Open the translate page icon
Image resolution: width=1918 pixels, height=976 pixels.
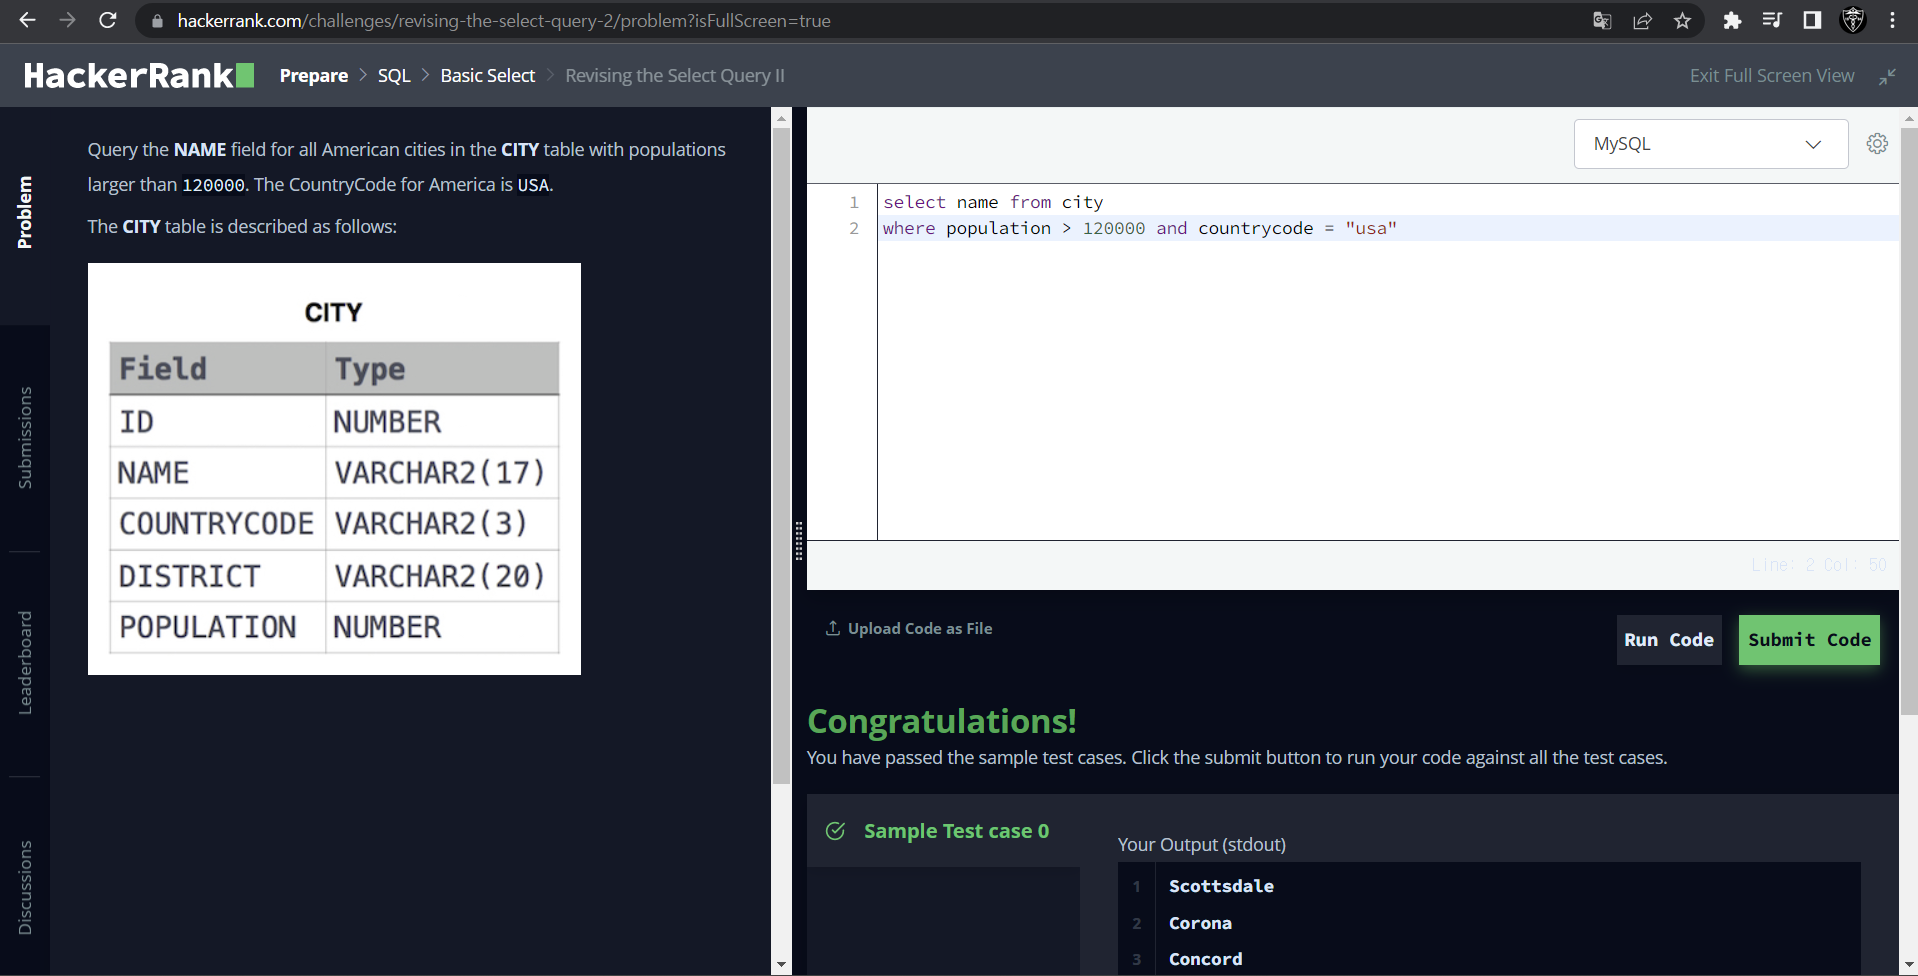pyautogui.click(x=1602, y=21)
